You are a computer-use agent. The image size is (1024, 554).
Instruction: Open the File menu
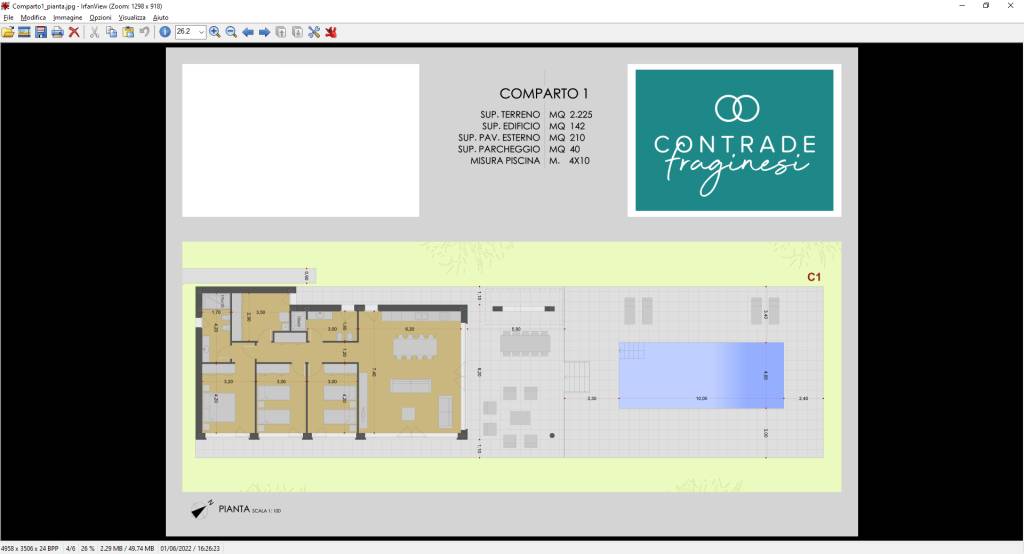click(x=8, y=18)
